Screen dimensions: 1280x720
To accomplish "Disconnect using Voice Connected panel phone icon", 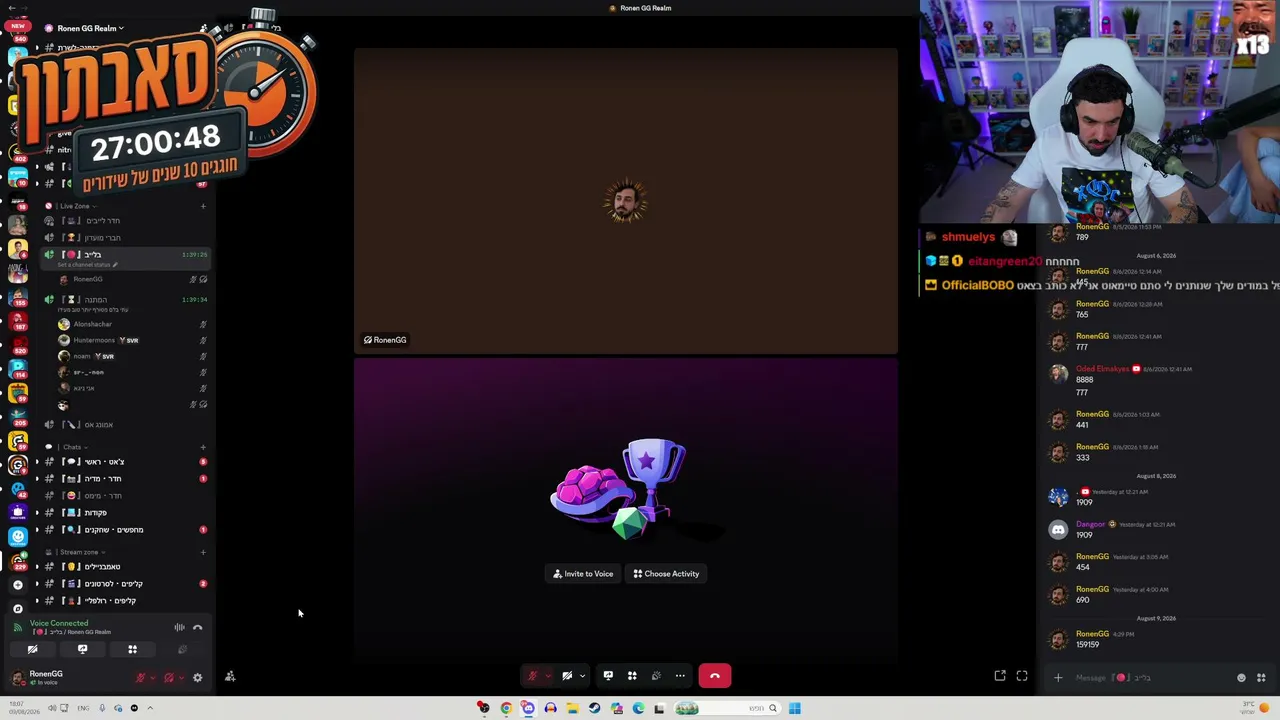I will pos(198,627).
